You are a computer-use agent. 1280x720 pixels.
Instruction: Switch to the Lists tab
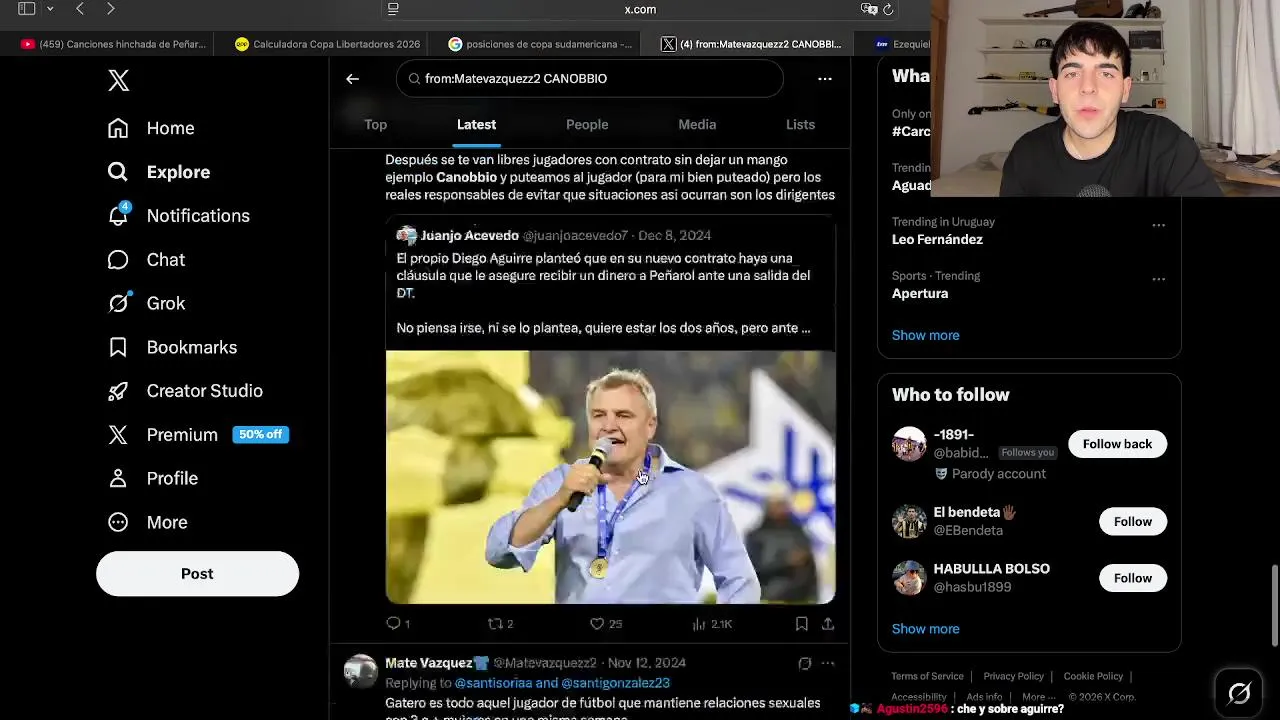tap(800, 125)
